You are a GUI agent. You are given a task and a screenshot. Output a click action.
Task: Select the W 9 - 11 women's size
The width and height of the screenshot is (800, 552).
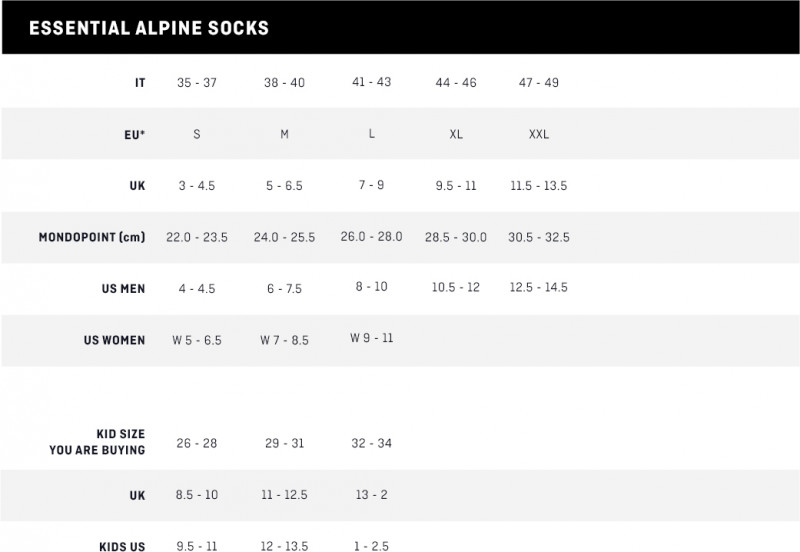pyautogui.click(x=371, y=338)
